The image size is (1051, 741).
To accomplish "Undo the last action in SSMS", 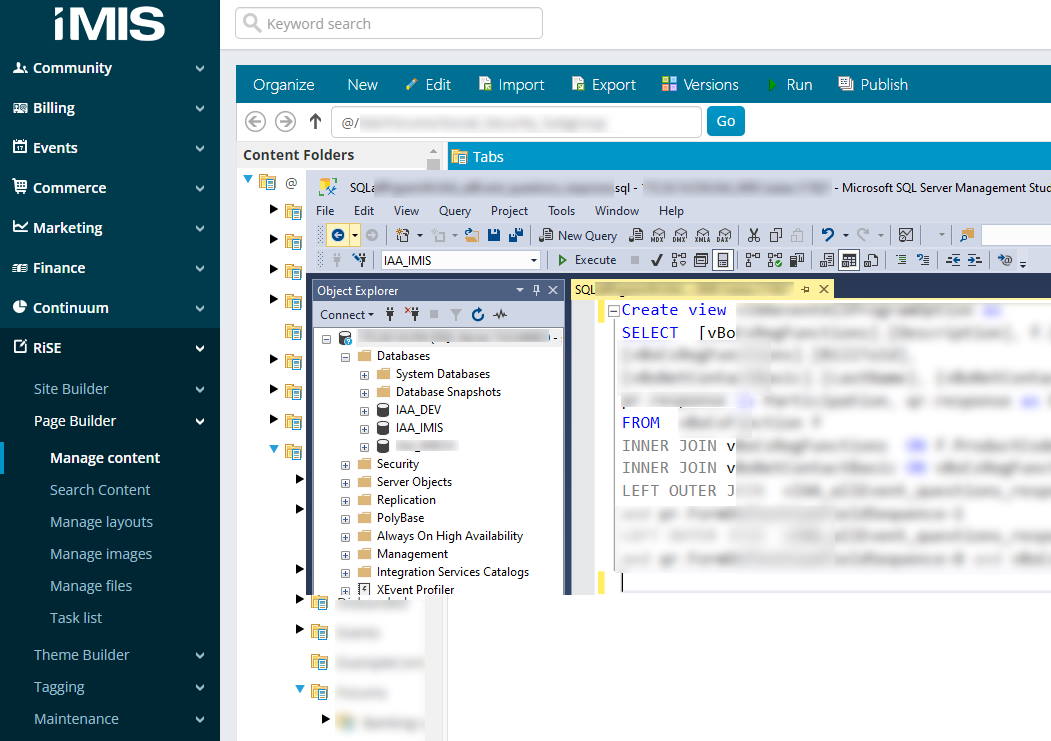I will tap(828, 235).
